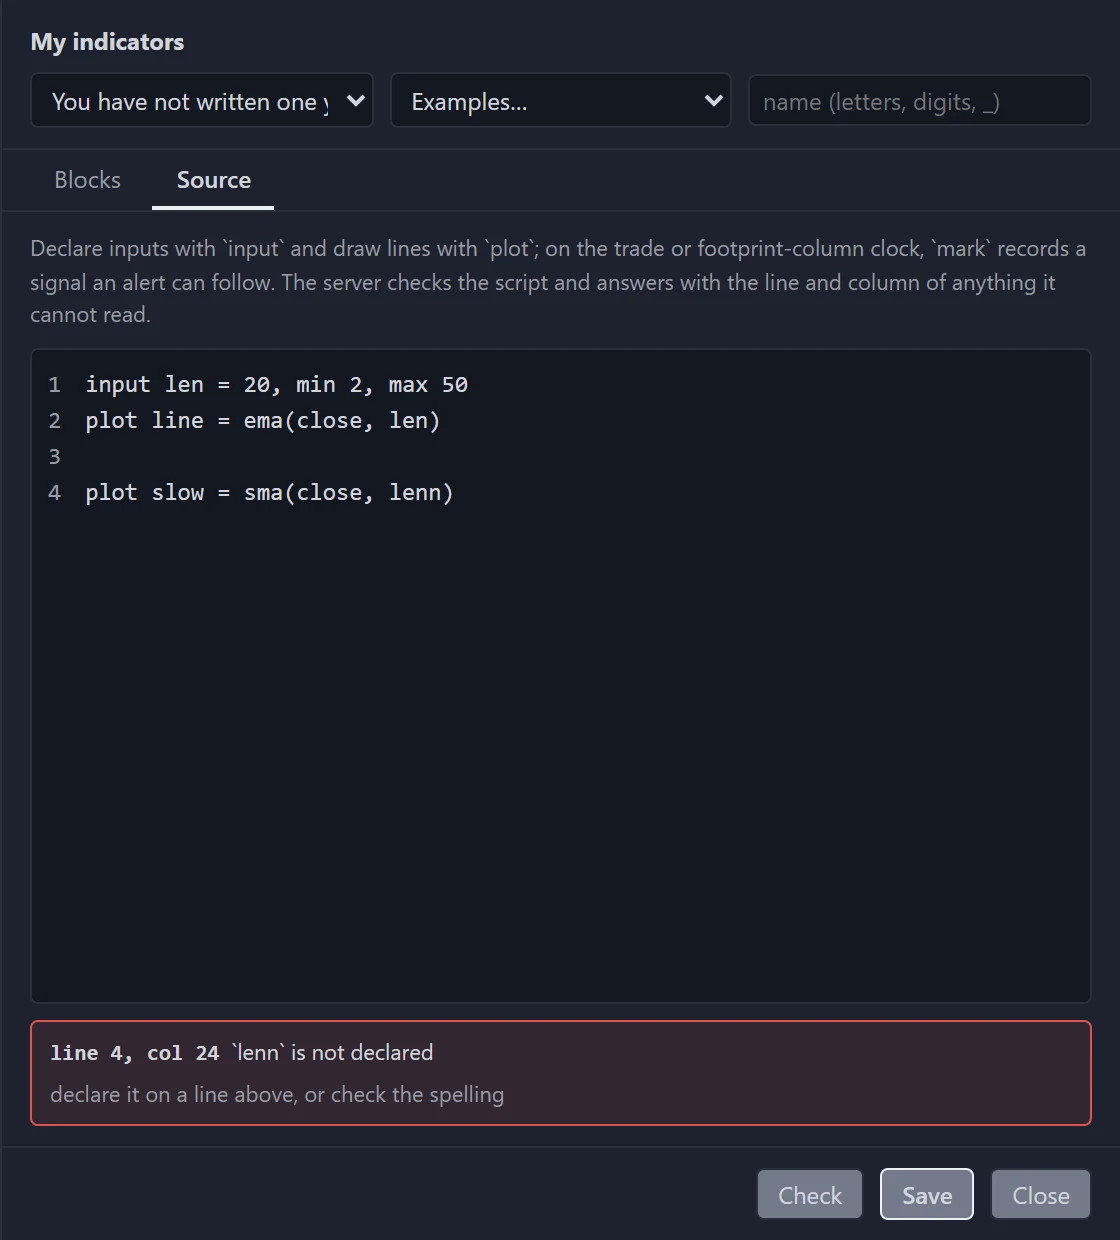The height and width of the screenshot is (1240, 1120).
Task: Click the empty line number 3
Action: [55, 457]
